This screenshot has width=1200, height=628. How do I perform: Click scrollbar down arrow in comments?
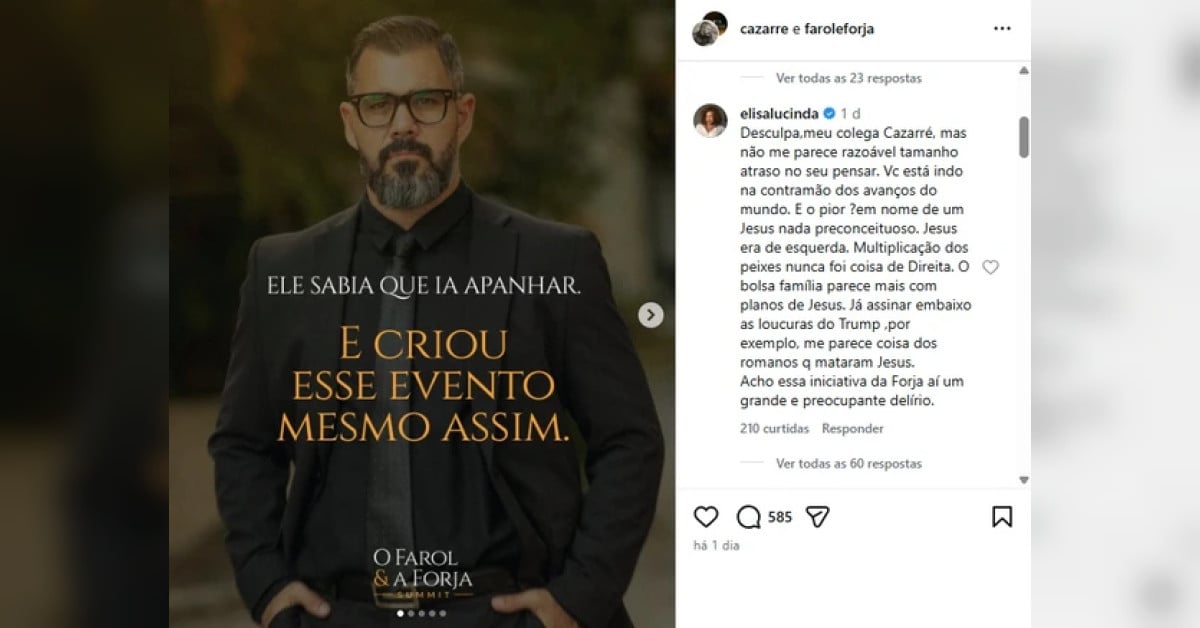(x=1024, y=480)
